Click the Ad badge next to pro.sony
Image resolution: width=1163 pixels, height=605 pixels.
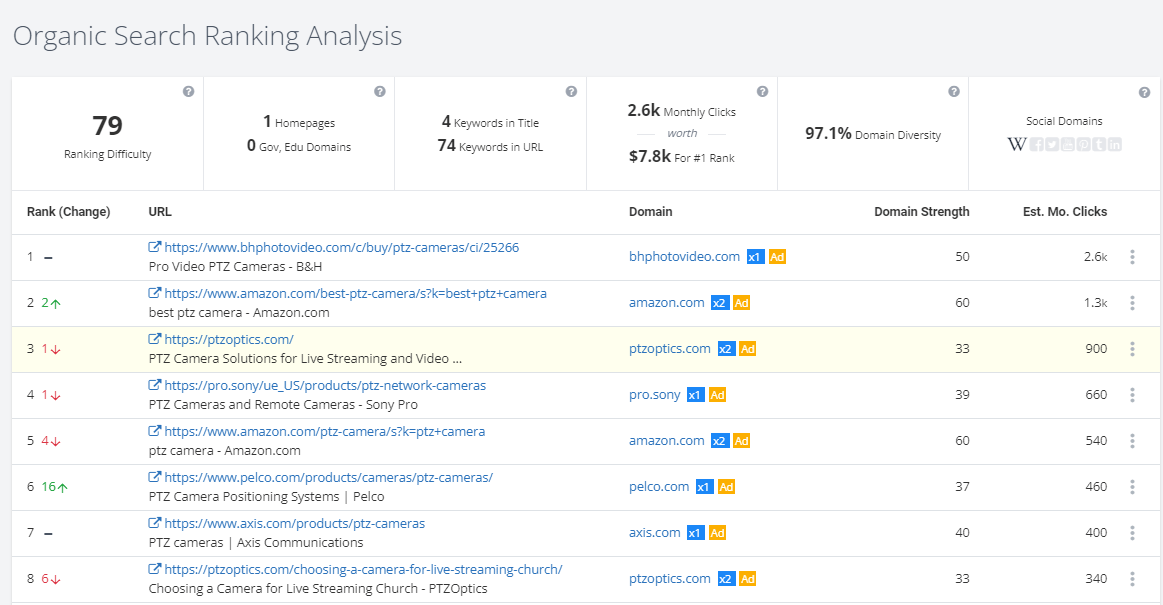pos(717,394)
